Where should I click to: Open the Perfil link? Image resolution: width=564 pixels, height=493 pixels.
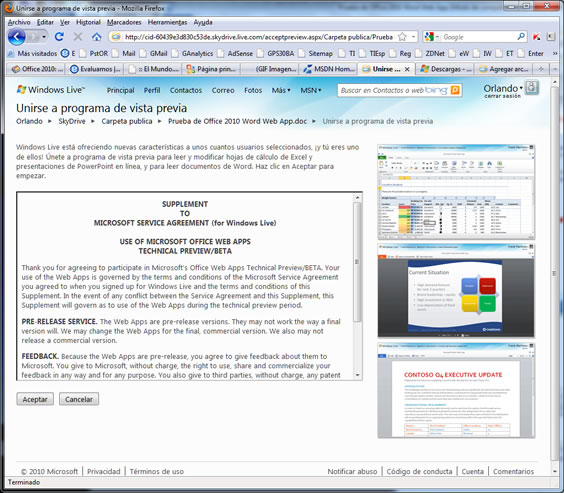click(152, 90)
